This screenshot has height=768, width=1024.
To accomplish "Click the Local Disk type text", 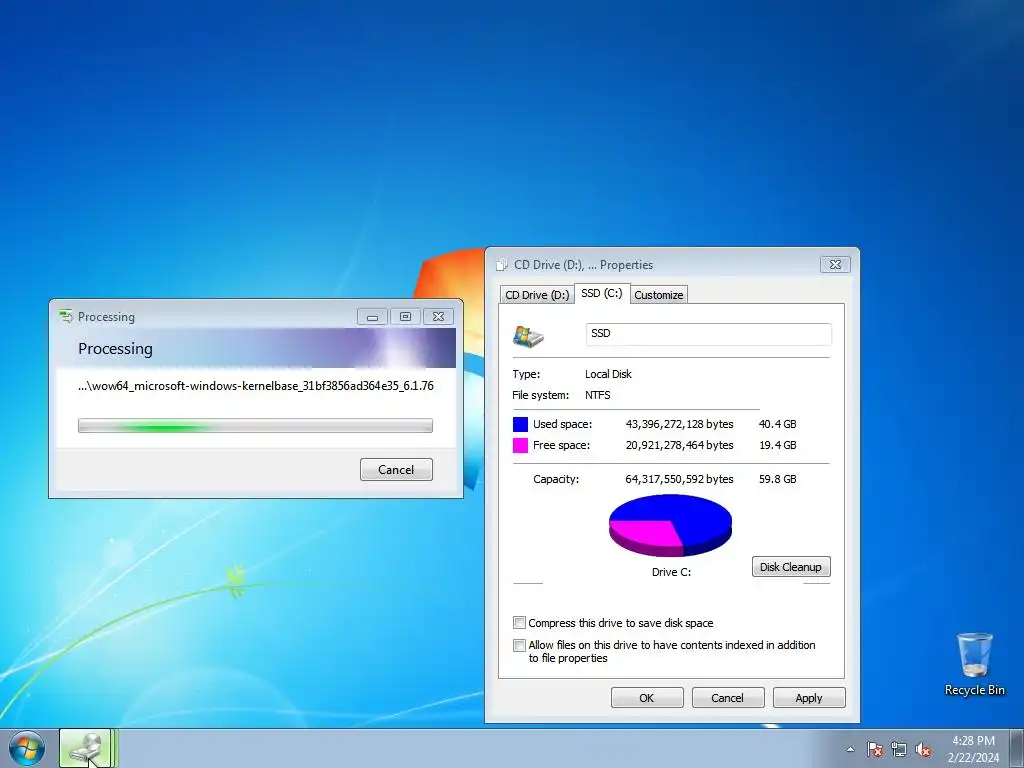I will point(608,374).
